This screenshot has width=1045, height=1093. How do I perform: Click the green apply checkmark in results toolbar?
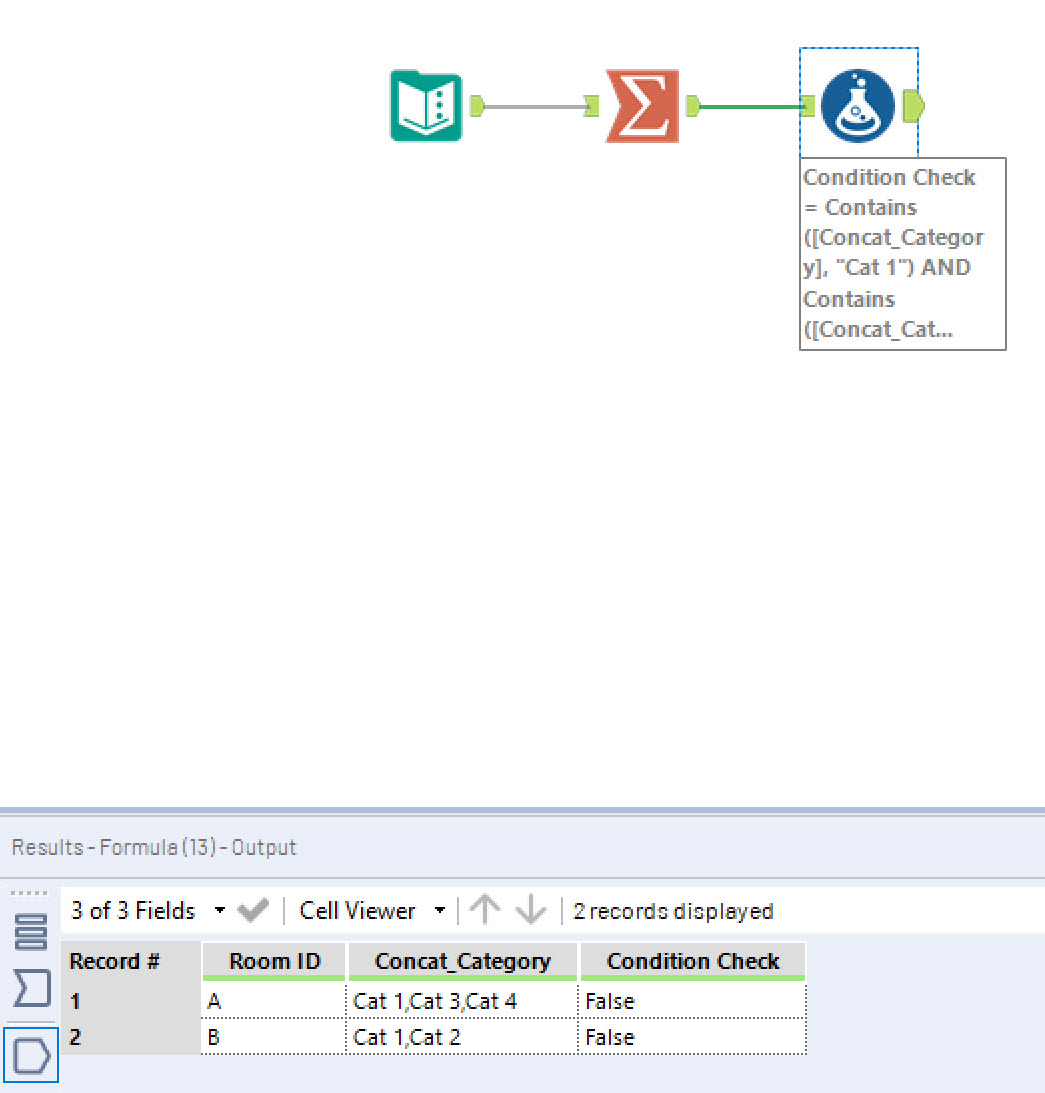[x=253, y=910]
